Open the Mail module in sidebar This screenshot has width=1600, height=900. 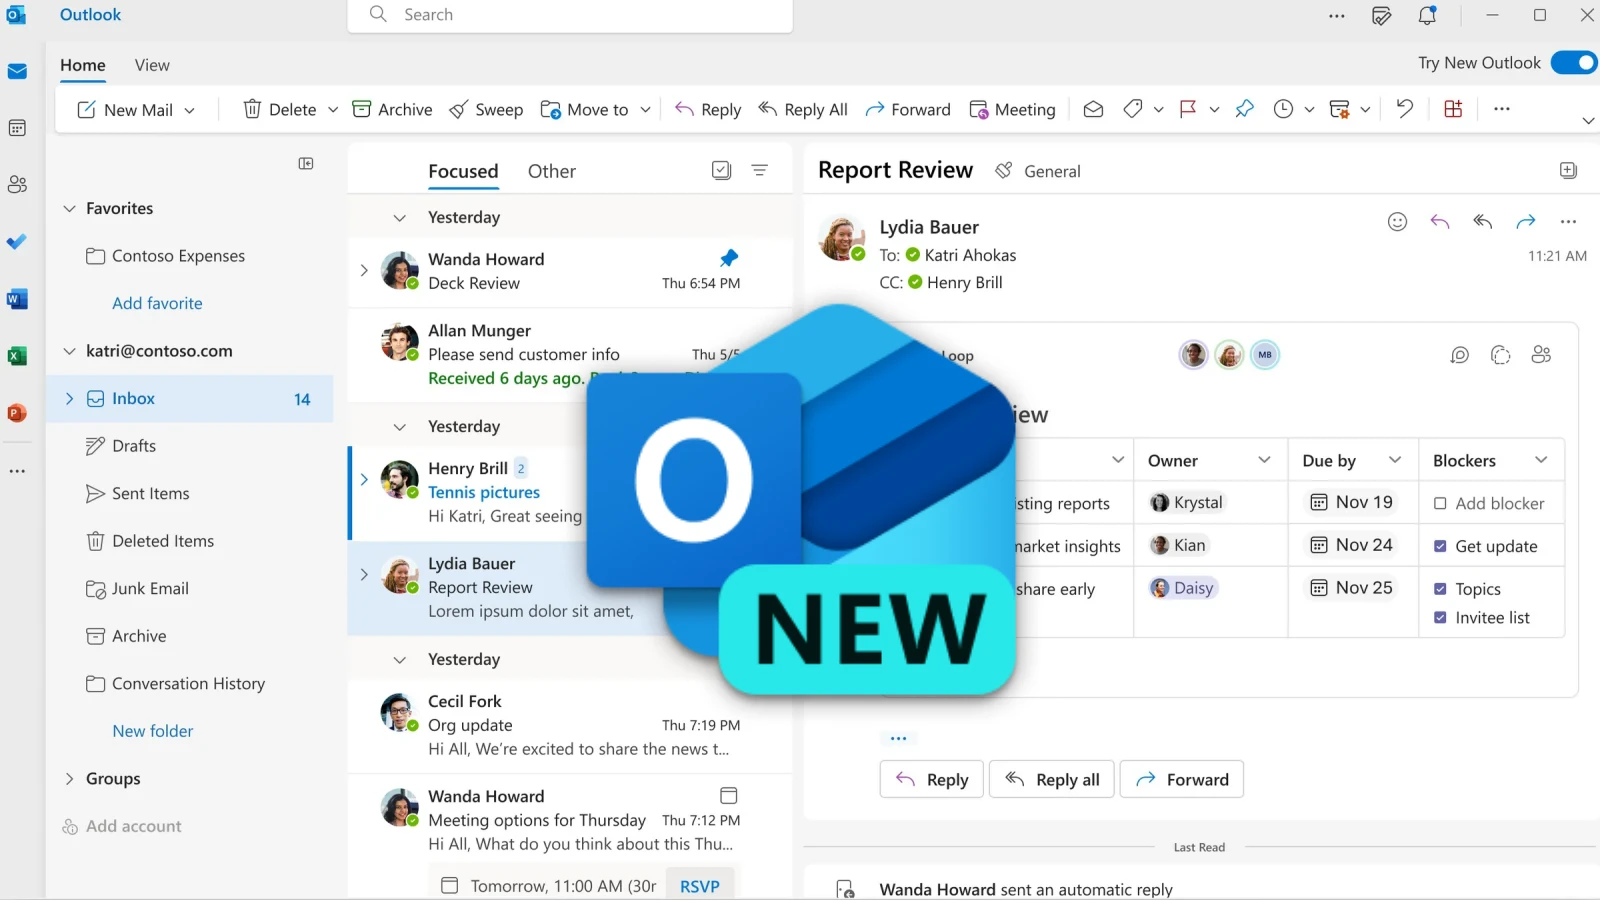17,71
